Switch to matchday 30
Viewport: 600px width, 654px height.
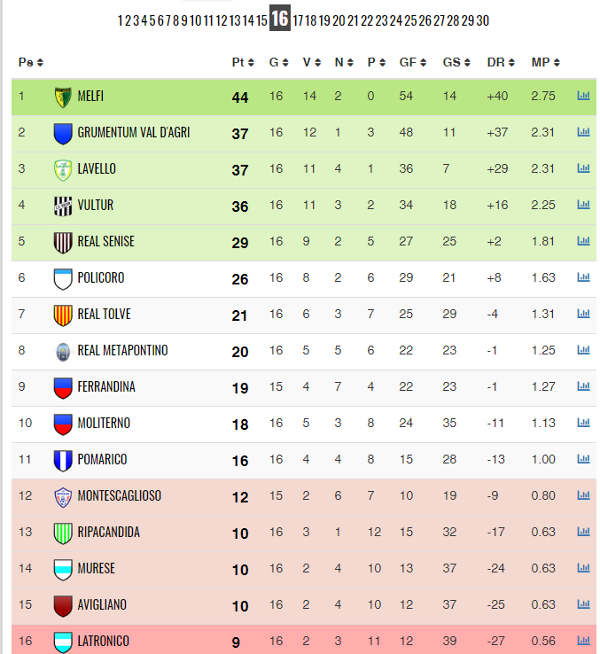[482, 20]
